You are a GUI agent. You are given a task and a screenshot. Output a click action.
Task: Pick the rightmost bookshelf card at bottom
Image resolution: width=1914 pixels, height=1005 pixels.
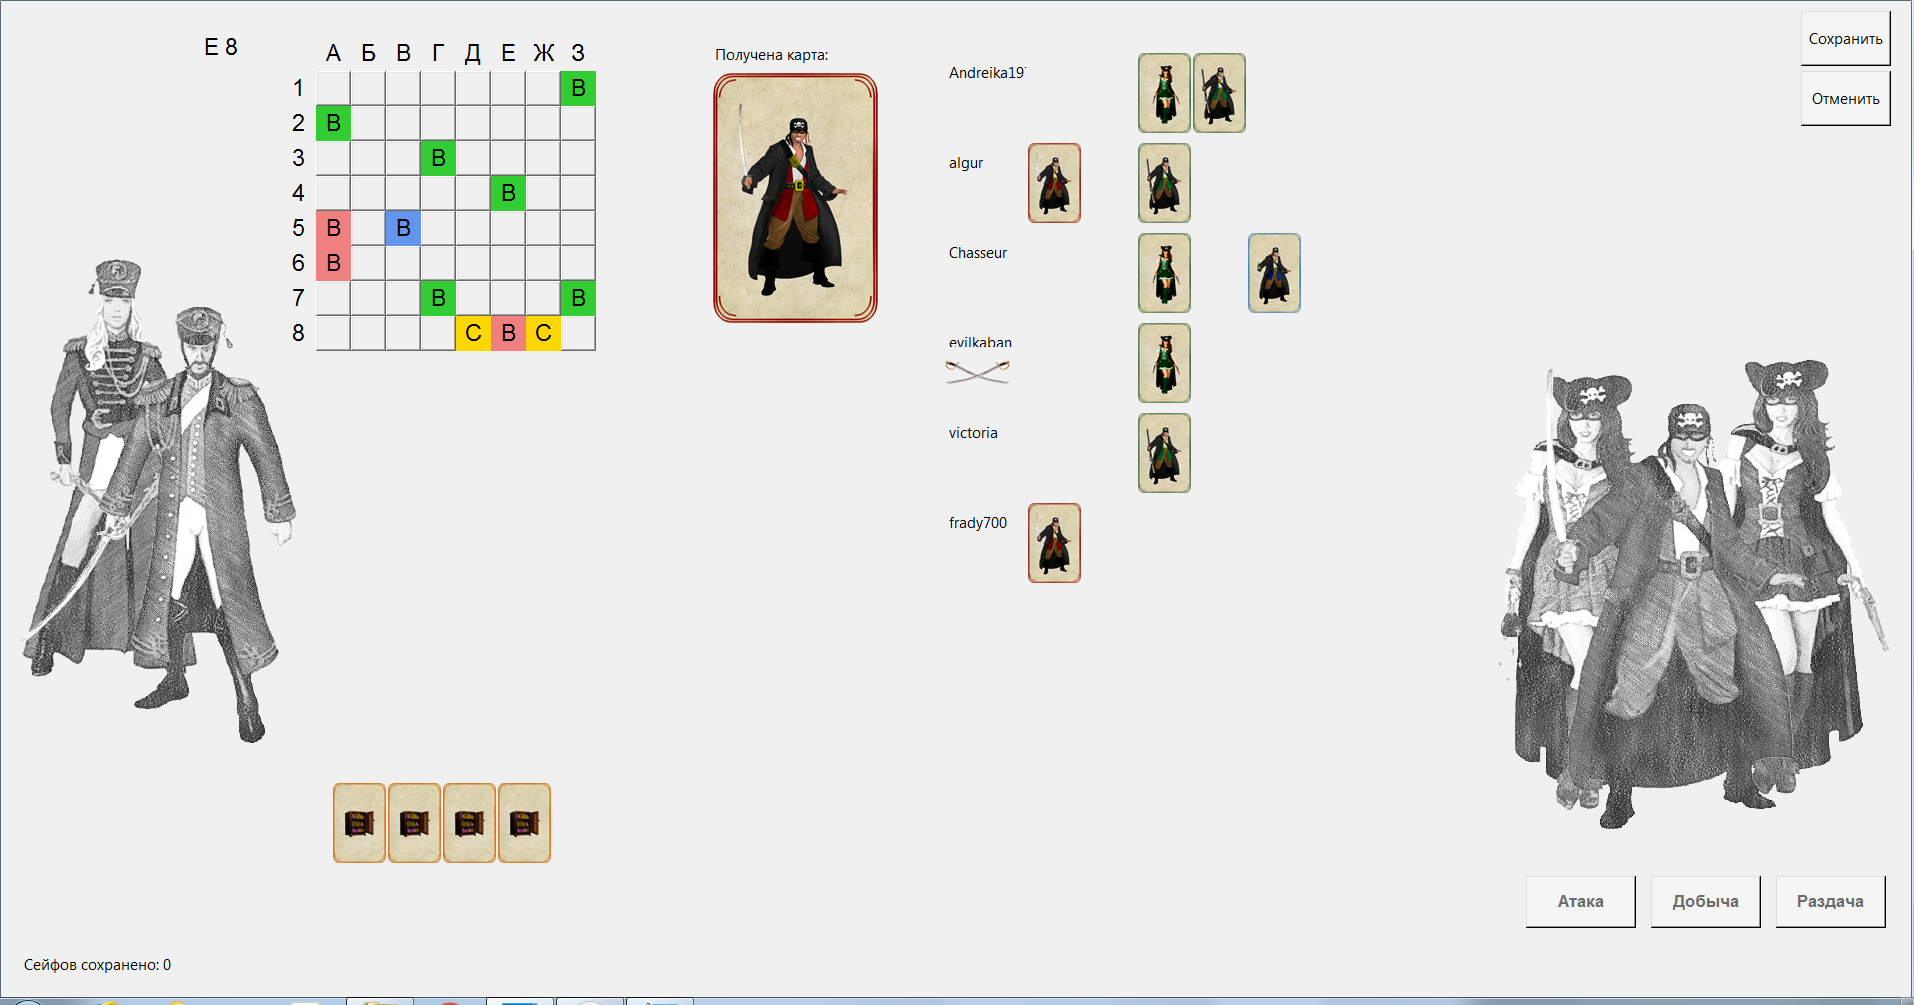524,823
